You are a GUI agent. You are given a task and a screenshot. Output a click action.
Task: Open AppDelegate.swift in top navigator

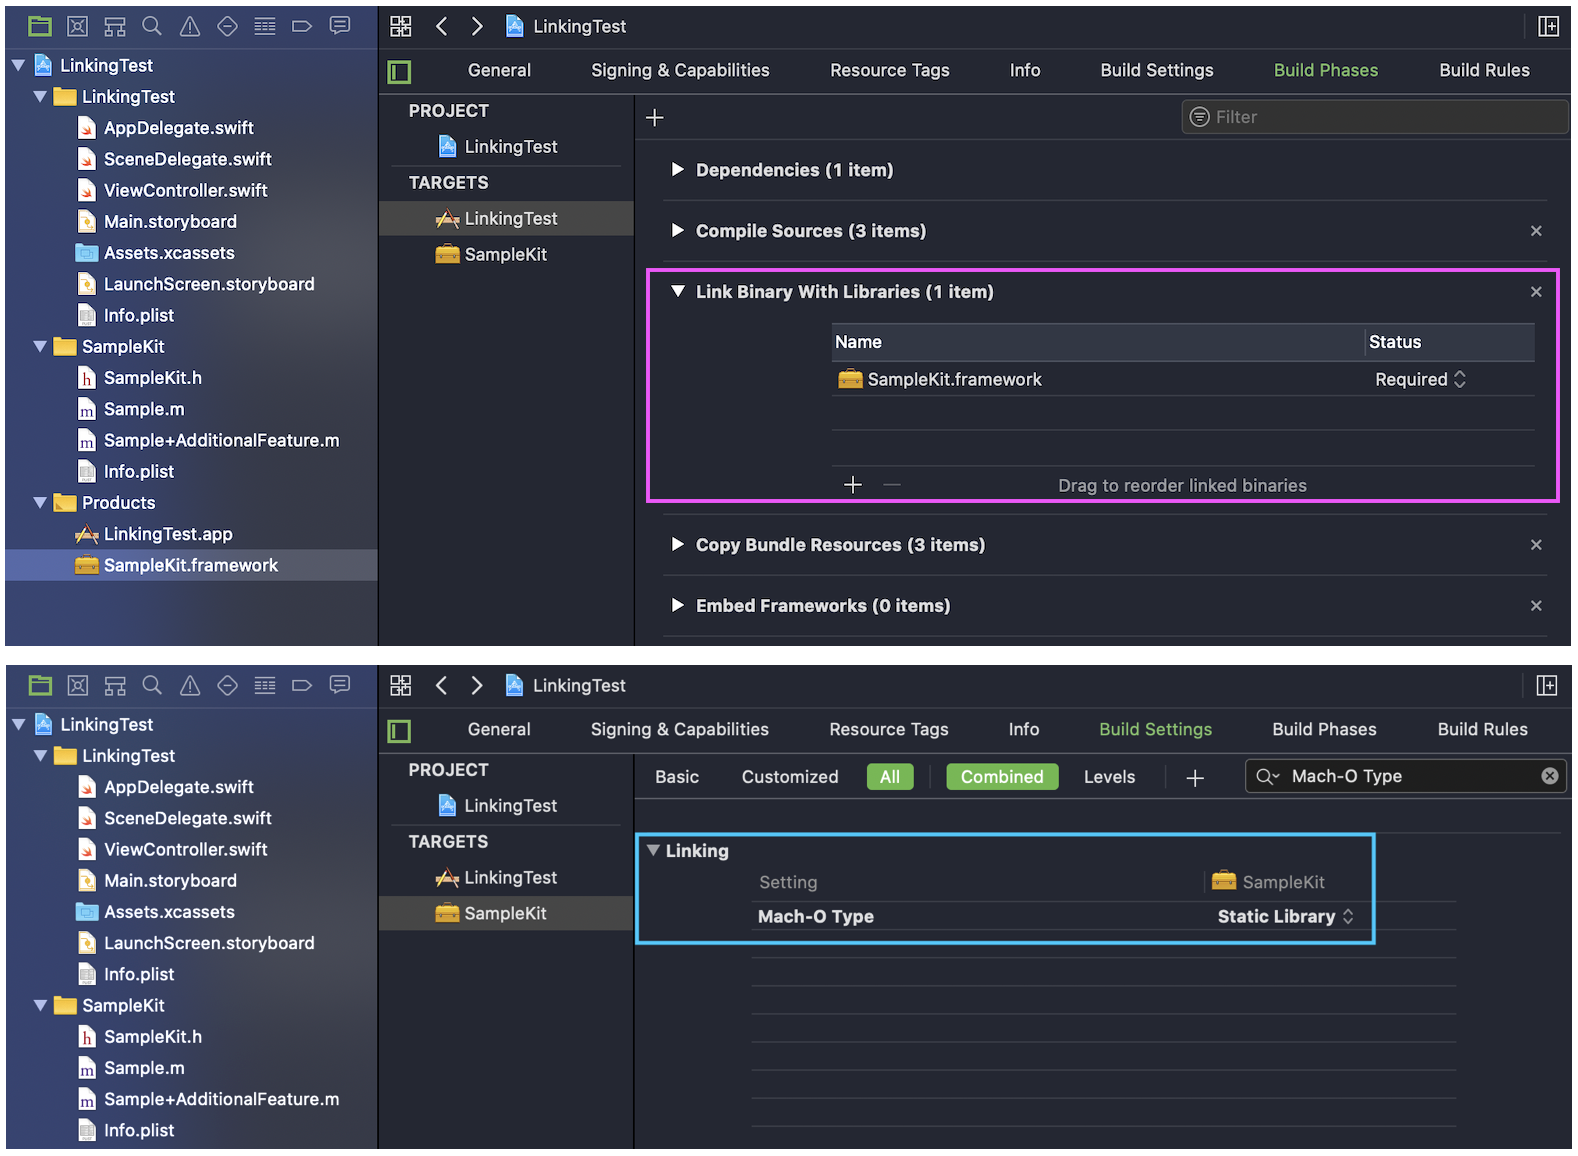[178, 128]
